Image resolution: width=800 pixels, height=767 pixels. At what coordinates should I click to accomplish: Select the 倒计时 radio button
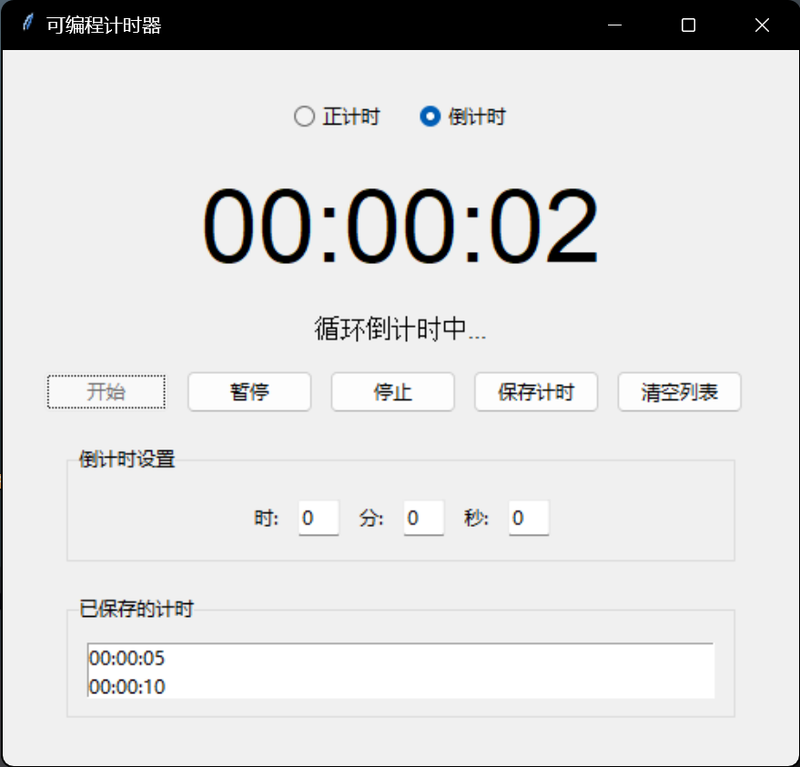463,116
